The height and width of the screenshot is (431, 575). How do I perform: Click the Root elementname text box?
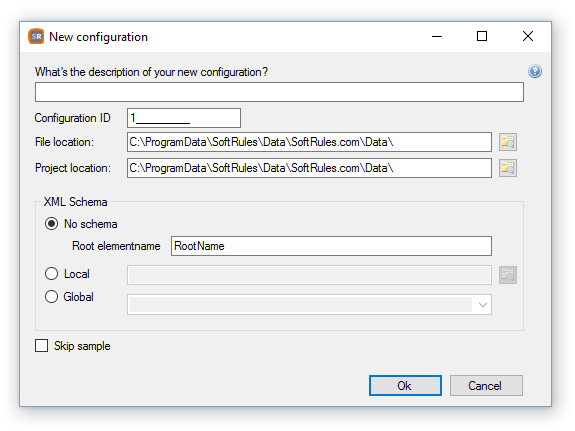pyautogui.click(x=331, y=246)
